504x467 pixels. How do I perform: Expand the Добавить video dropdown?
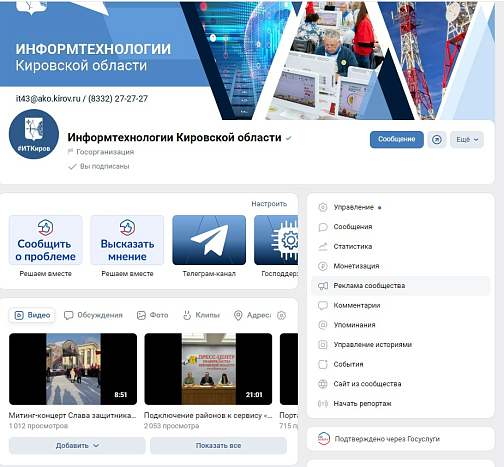pos(77,446)
